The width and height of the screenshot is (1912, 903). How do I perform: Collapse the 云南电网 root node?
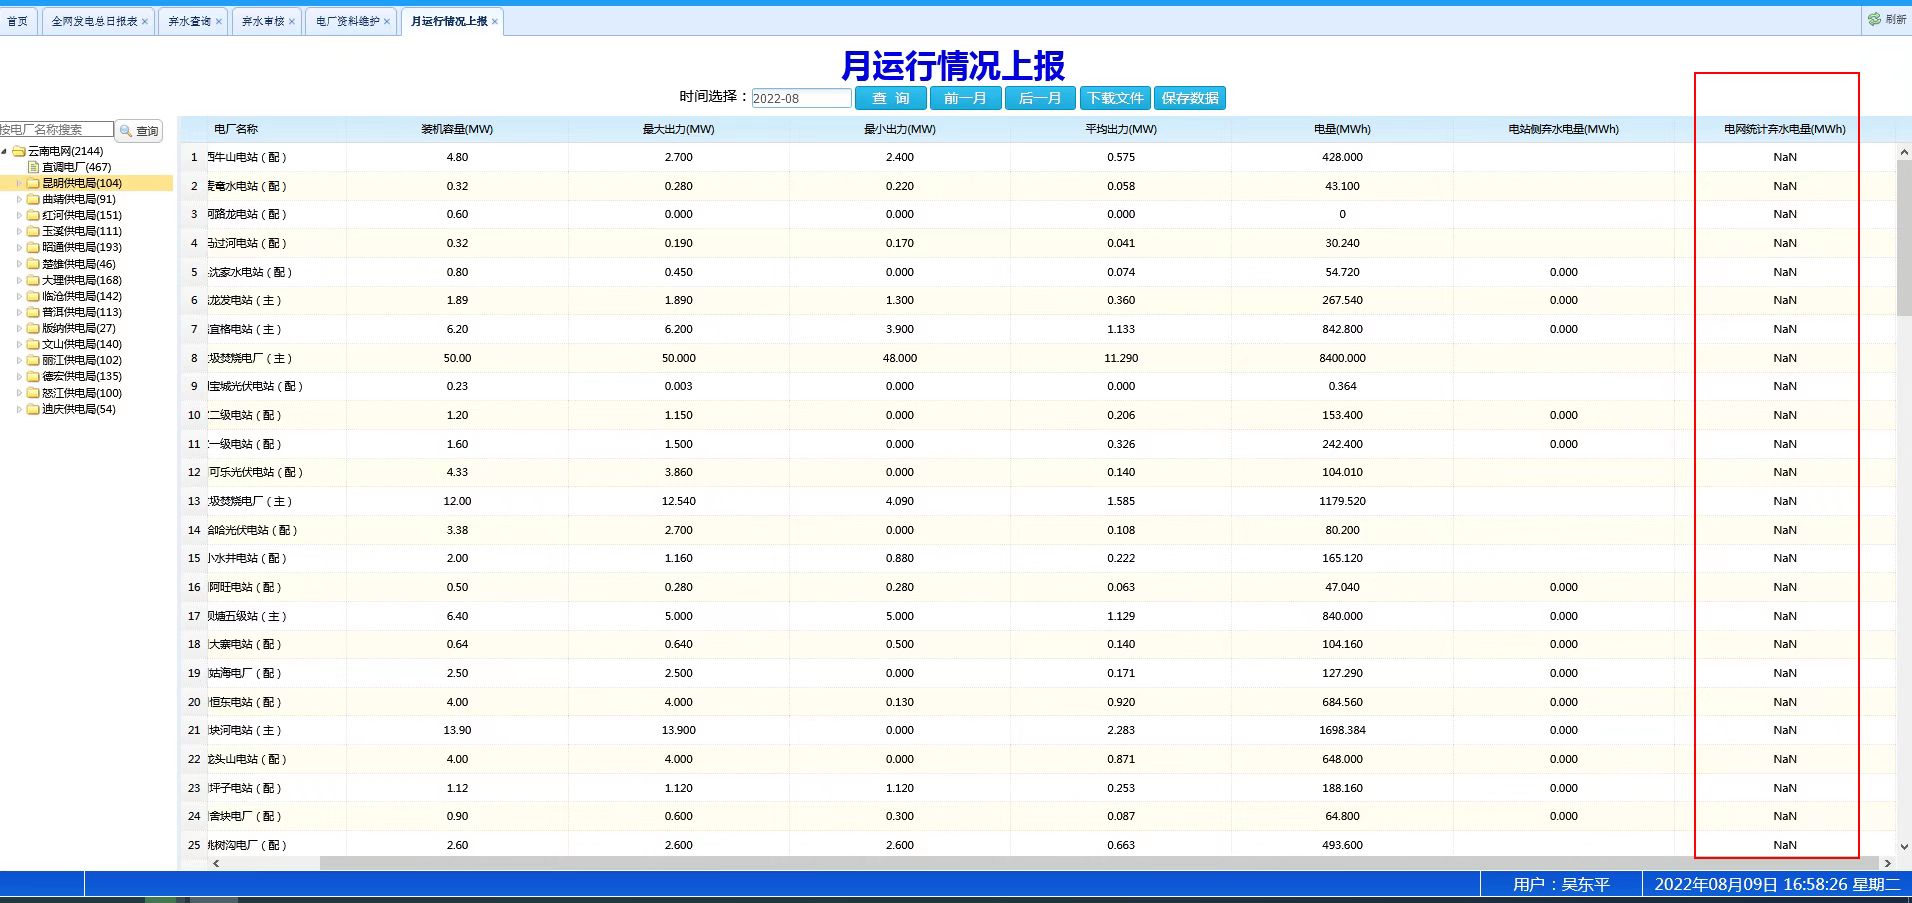[5, 151]
